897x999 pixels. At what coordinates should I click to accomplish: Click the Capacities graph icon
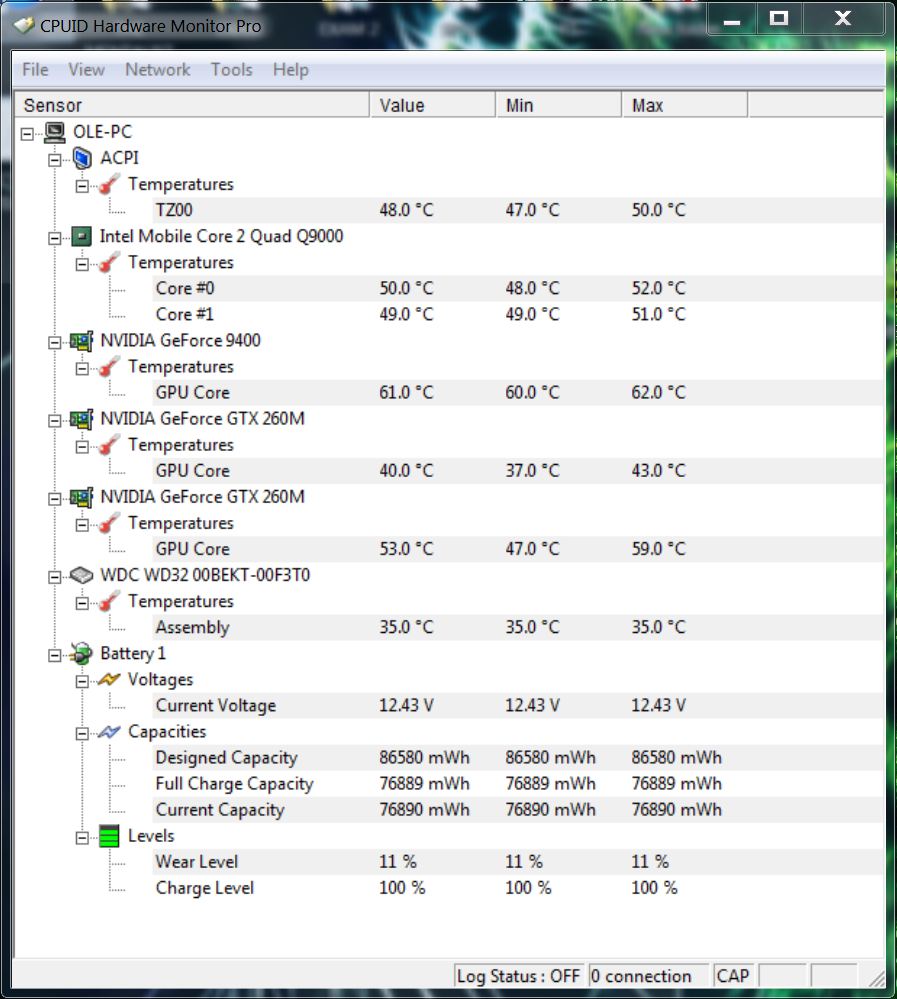pyautogui.click(x=109, y=732)
